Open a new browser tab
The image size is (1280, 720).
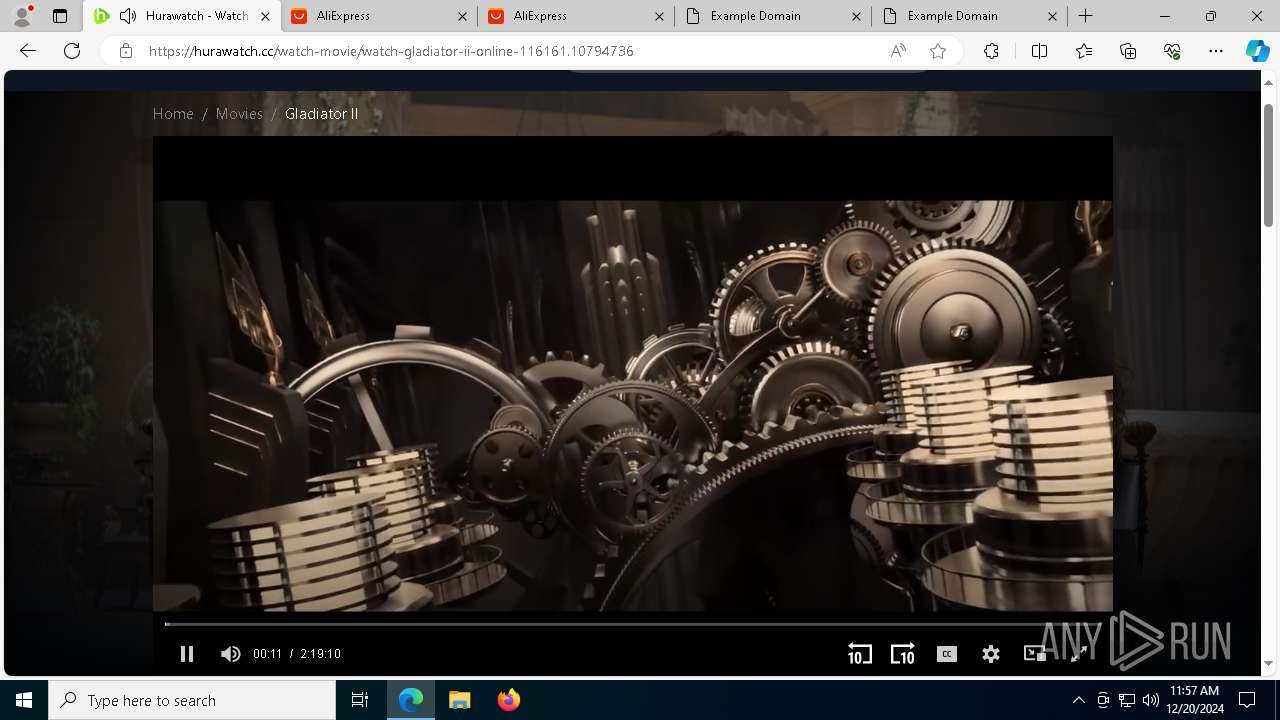click(1086, 16)
